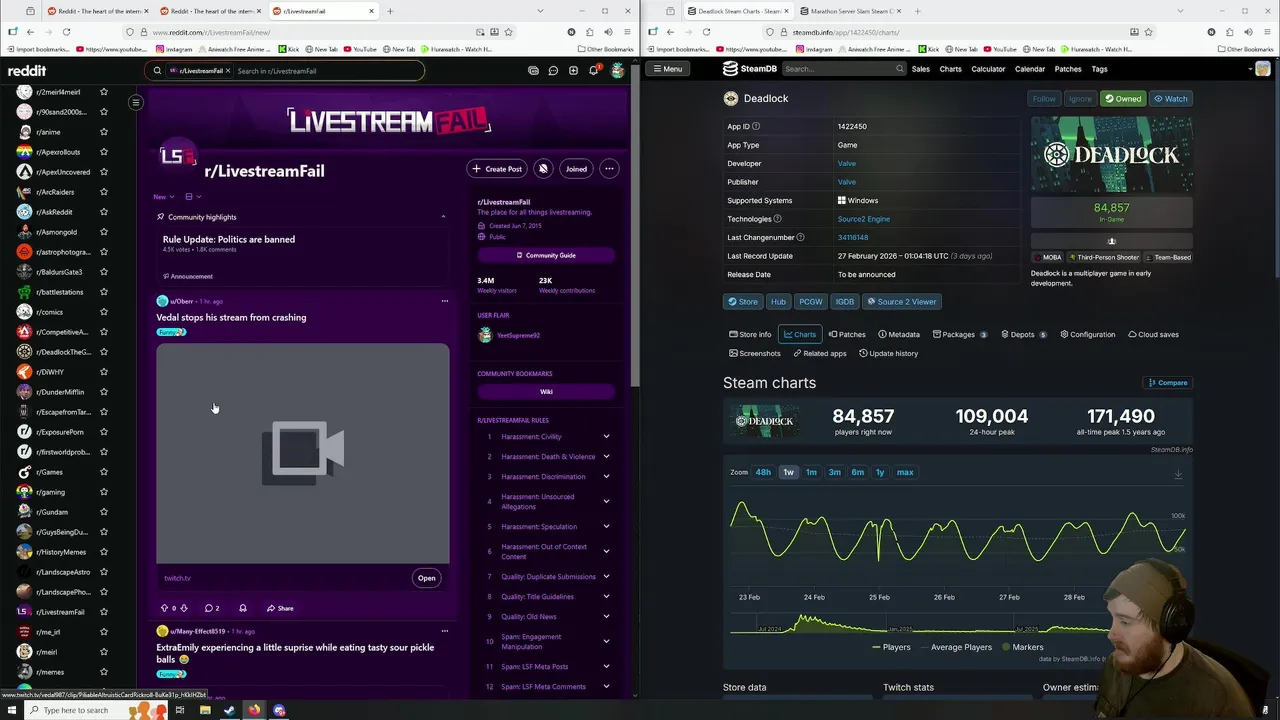Viewport: 1280px width, 720px height.
Task: Open Deadlock Steam Store link button
Action: (x=742, y=302)
